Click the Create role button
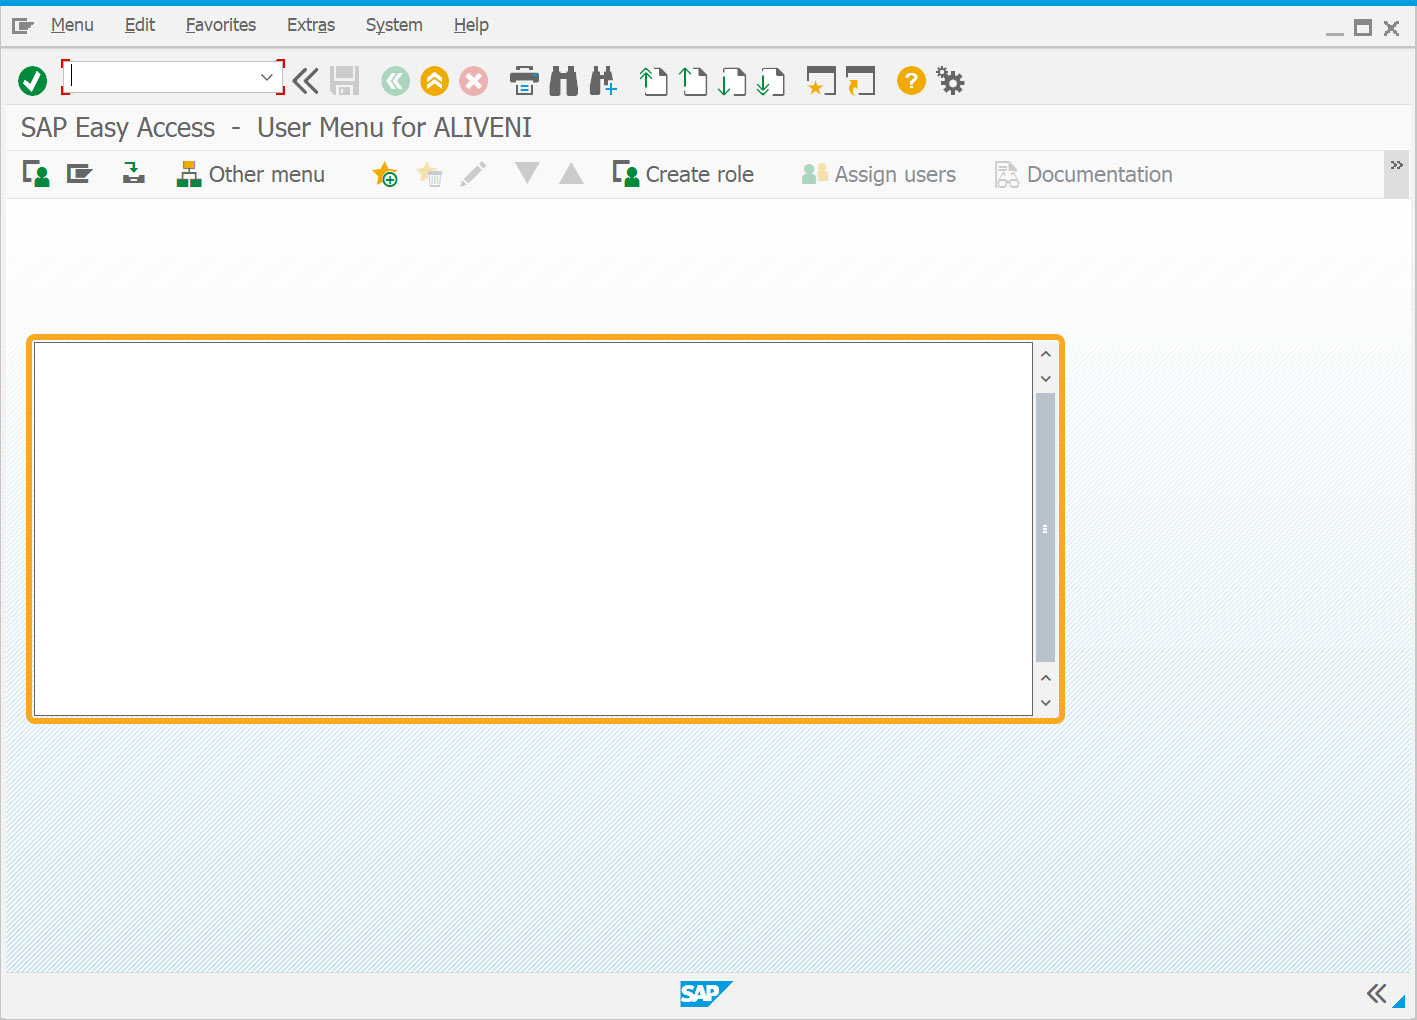Screen dimensions: 1417x1020 pyautogui.click(x=684, y=174)
